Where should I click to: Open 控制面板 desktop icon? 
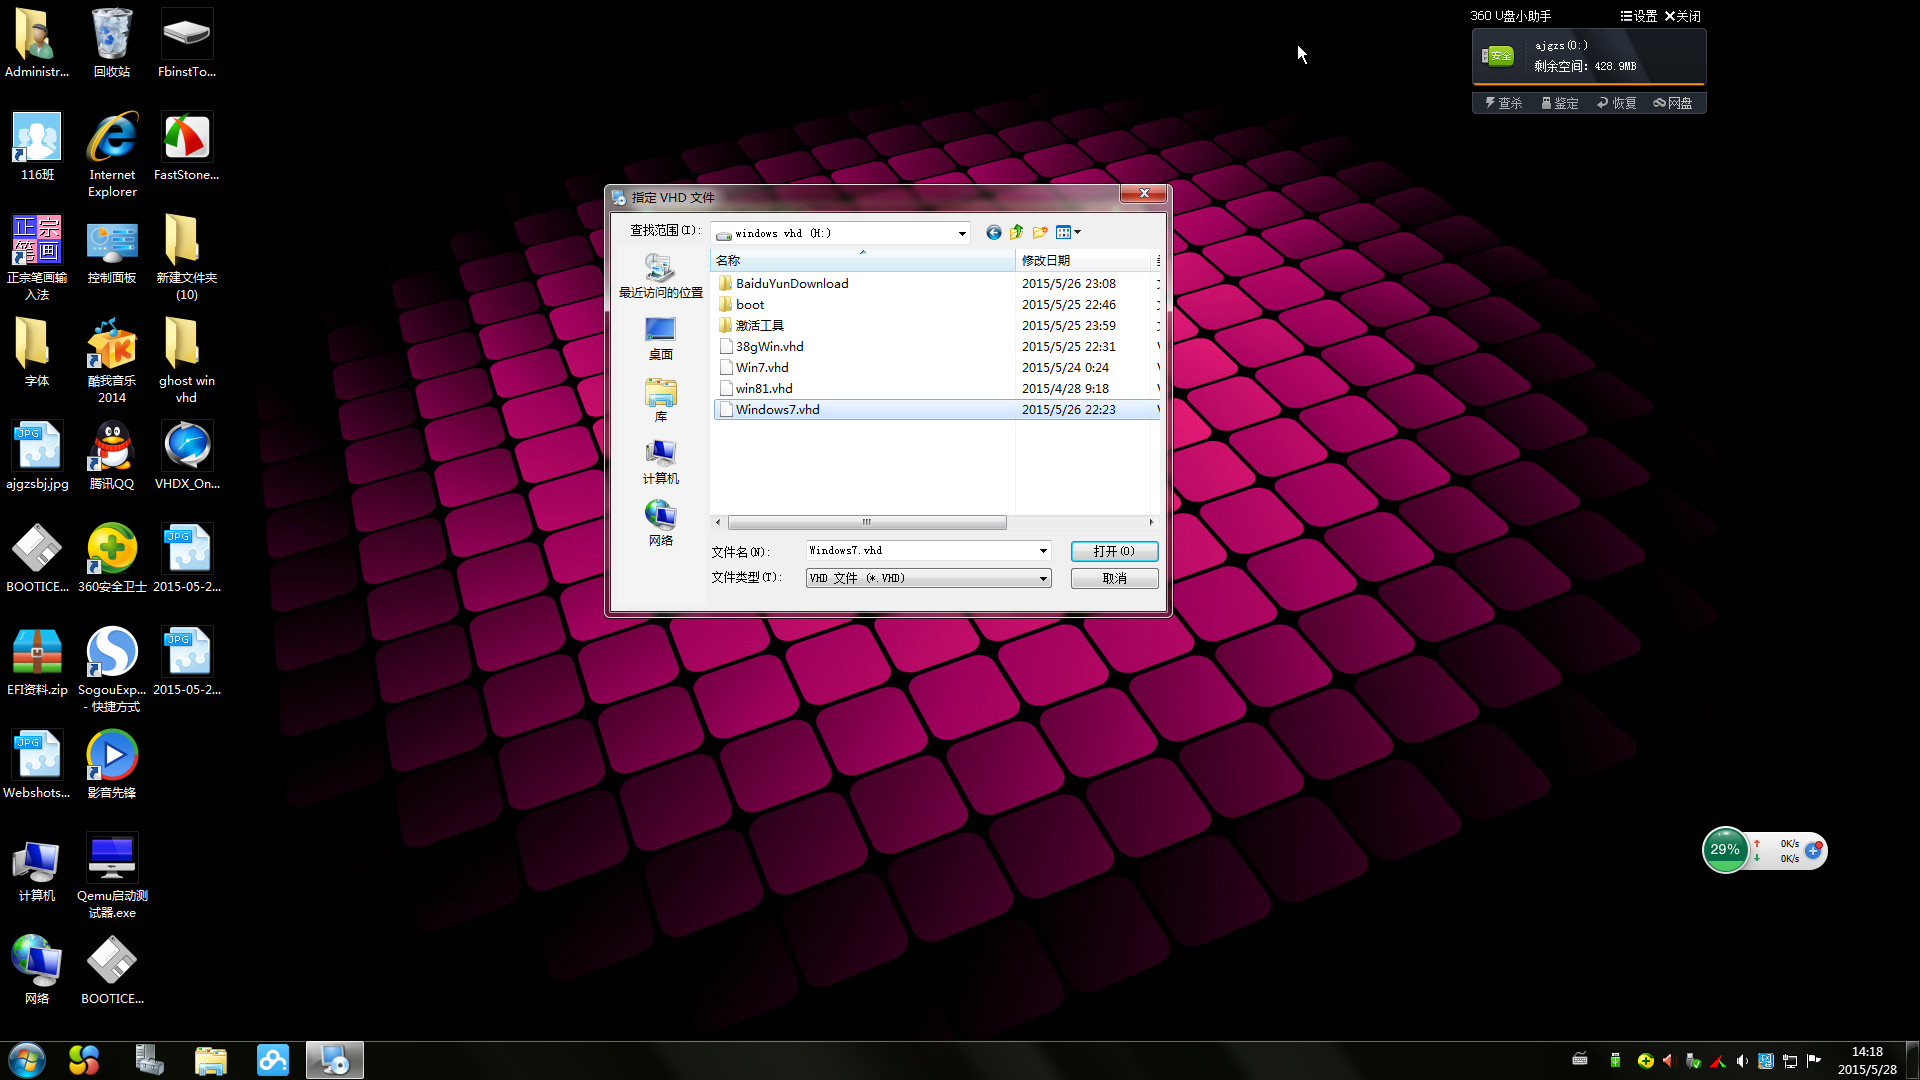click(112, 250)
